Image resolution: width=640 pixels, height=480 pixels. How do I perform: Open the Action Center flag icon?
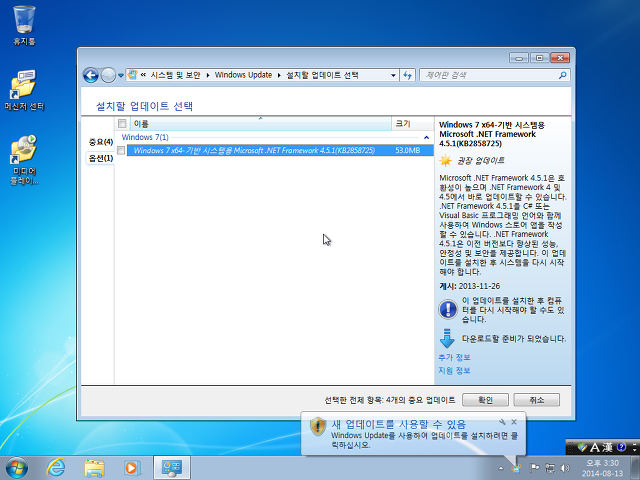[534, 468]
